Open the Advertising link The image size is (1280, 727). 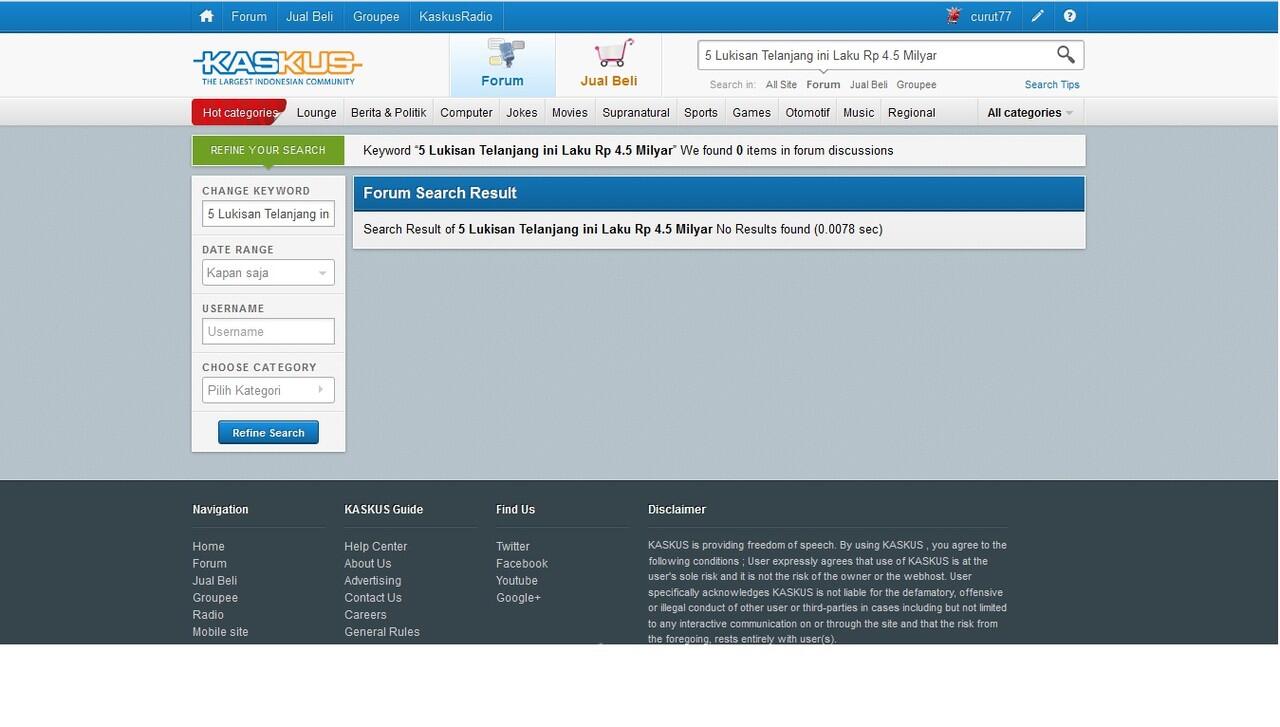click(373, 581)
